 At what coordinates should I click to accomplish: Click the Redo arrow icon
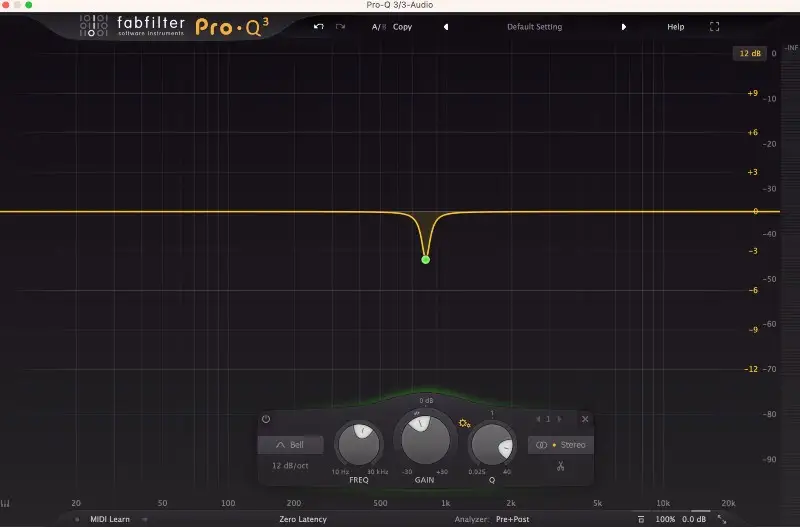point(341,27)
